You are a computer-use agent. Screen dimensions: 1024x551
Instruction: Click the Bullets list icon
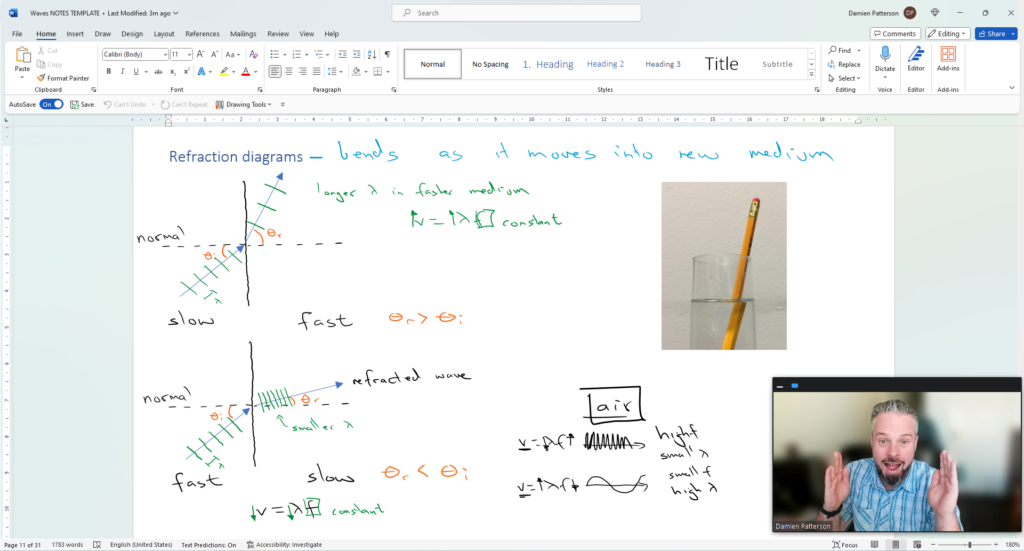(274, 54)
